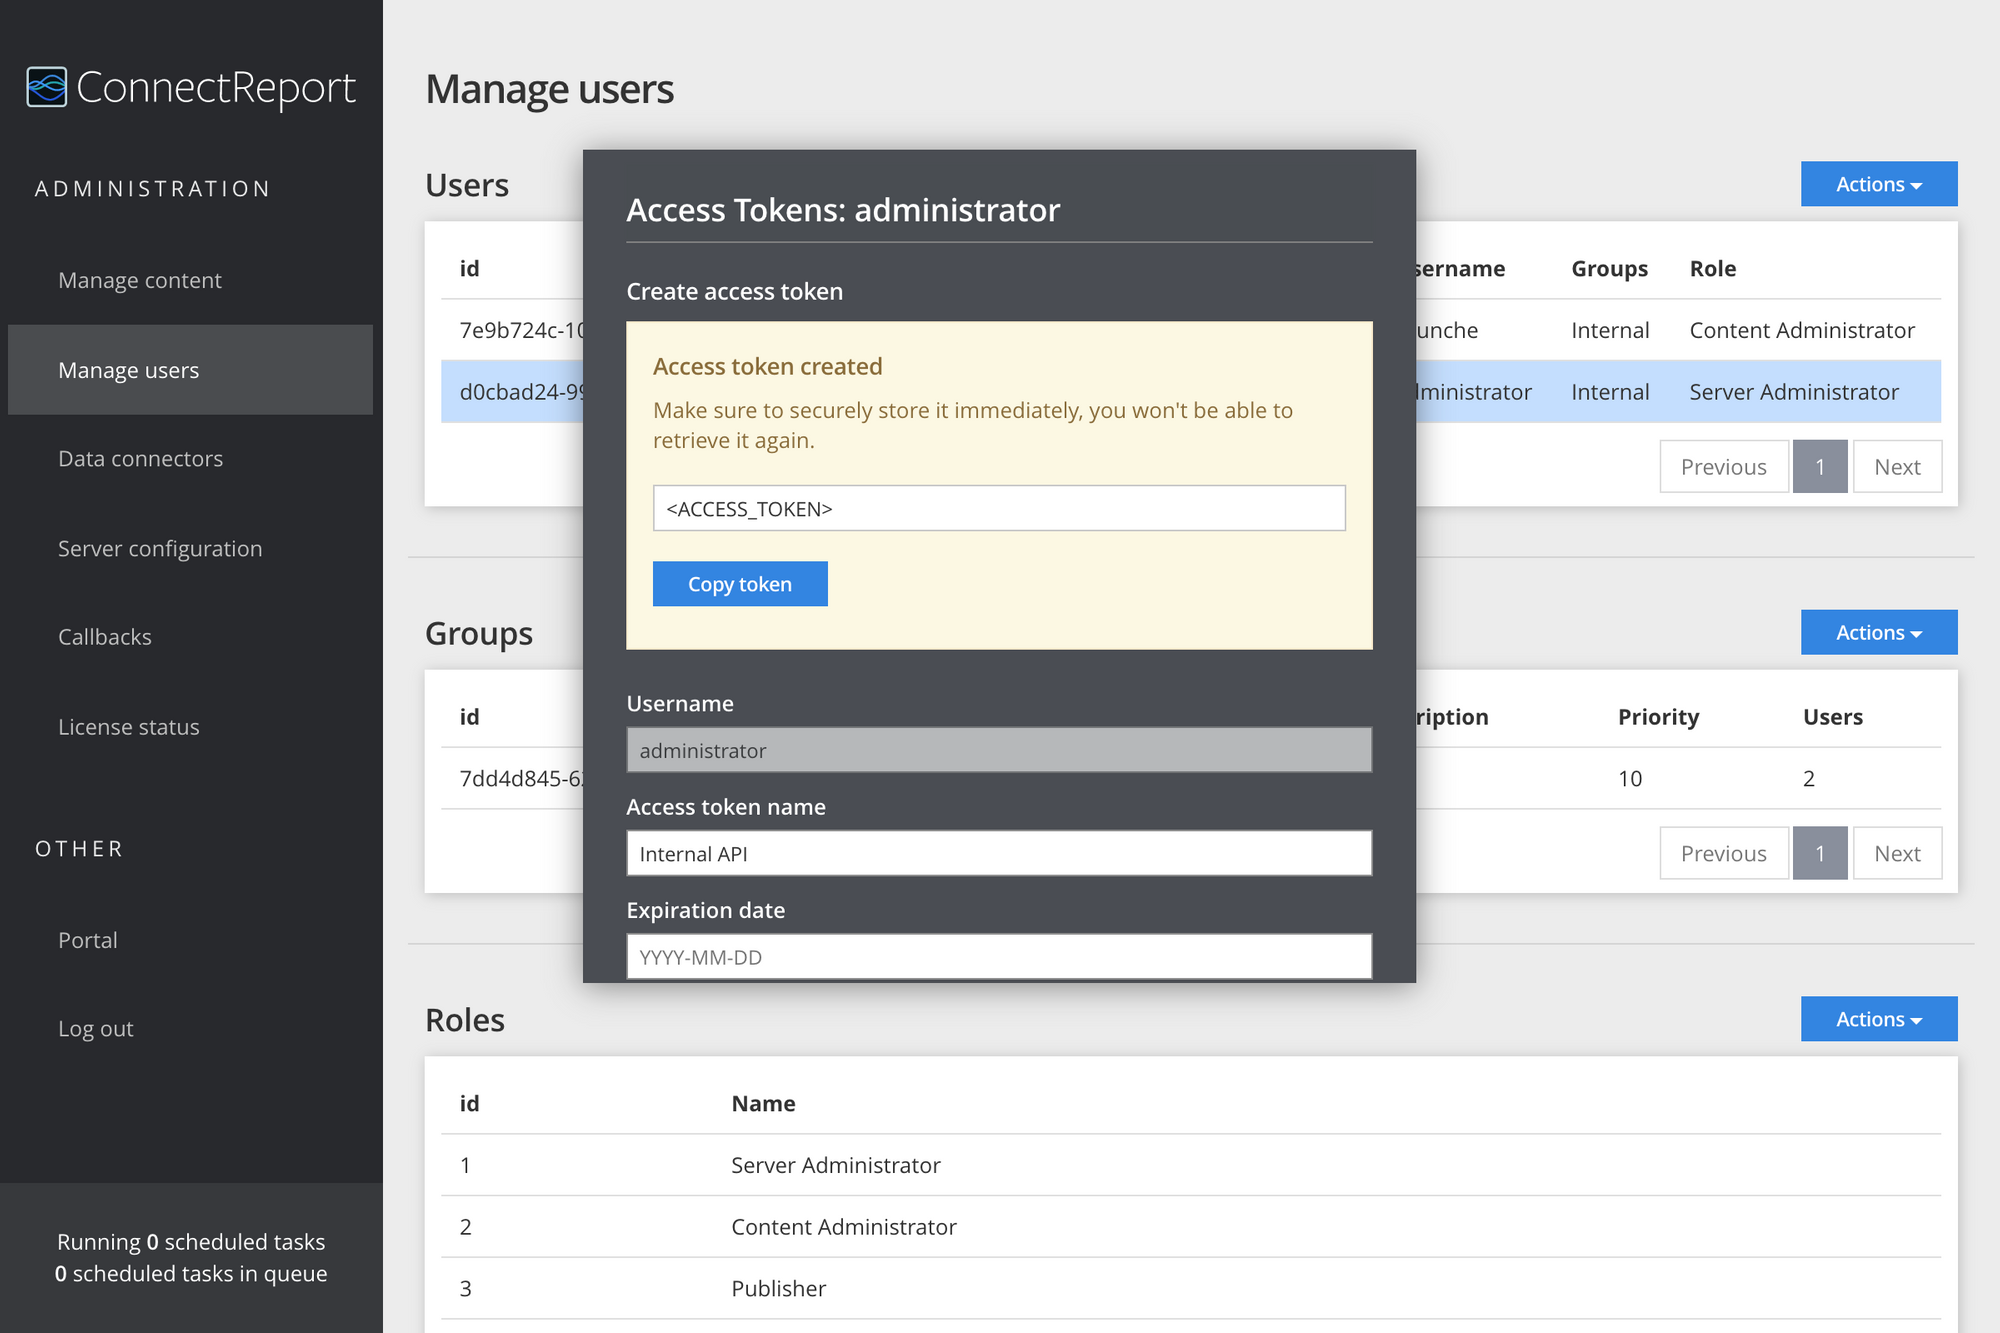Click Previous on the Groups pagination
This screenshot has width=2000, height=1333.
1723,853
